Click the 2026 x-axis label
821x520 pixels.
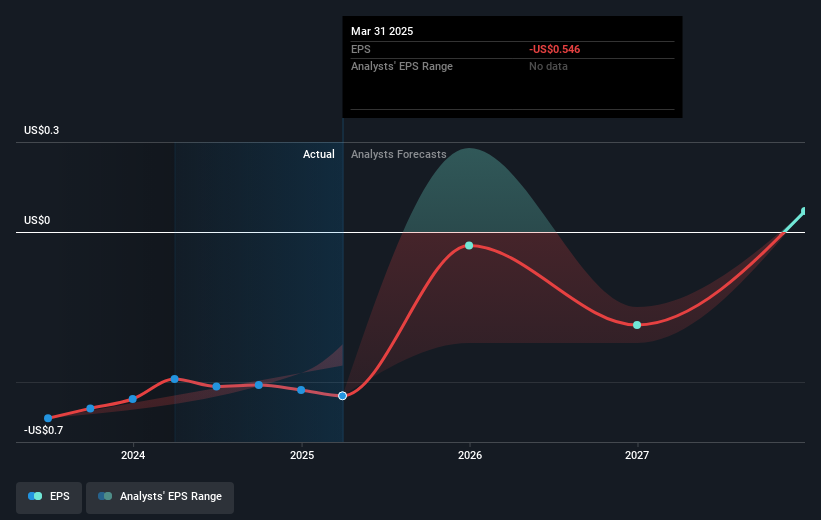point(470,455)
